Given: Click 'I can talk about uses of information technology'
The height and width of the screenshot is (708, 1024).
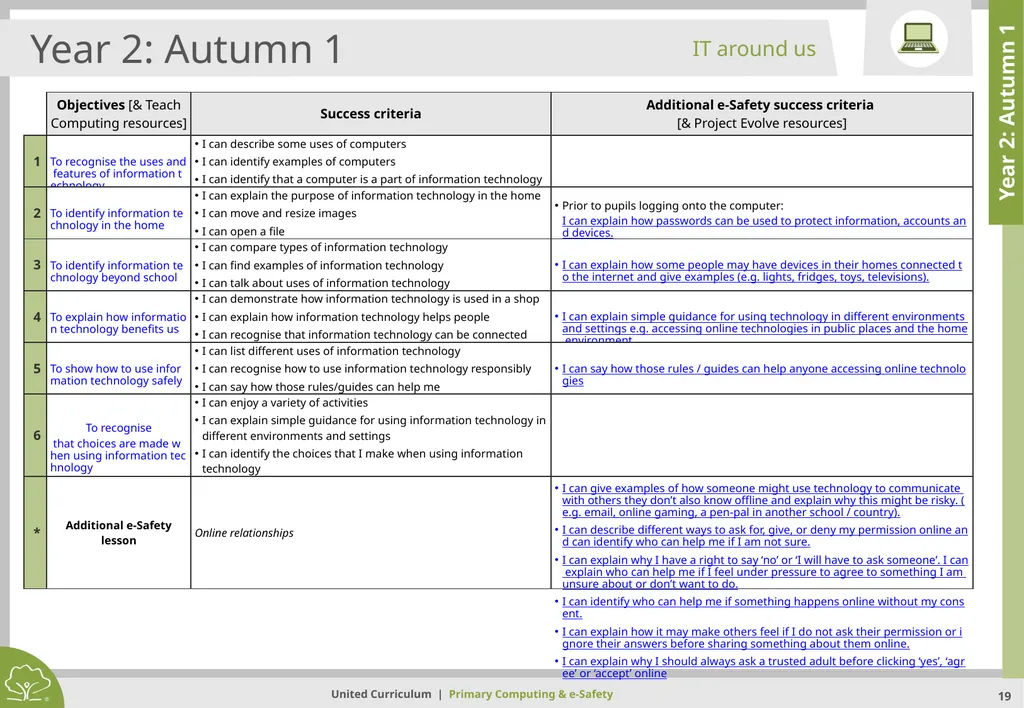Looking at the screenshot, I should (326, 283).
